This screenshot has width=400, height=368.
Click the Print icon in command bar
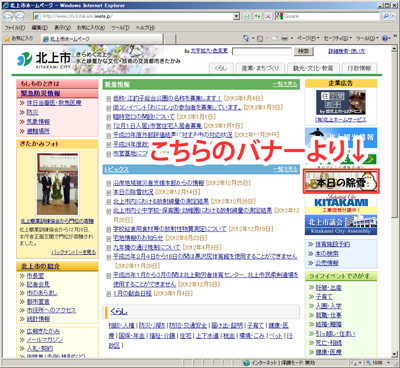coord(284,39)
